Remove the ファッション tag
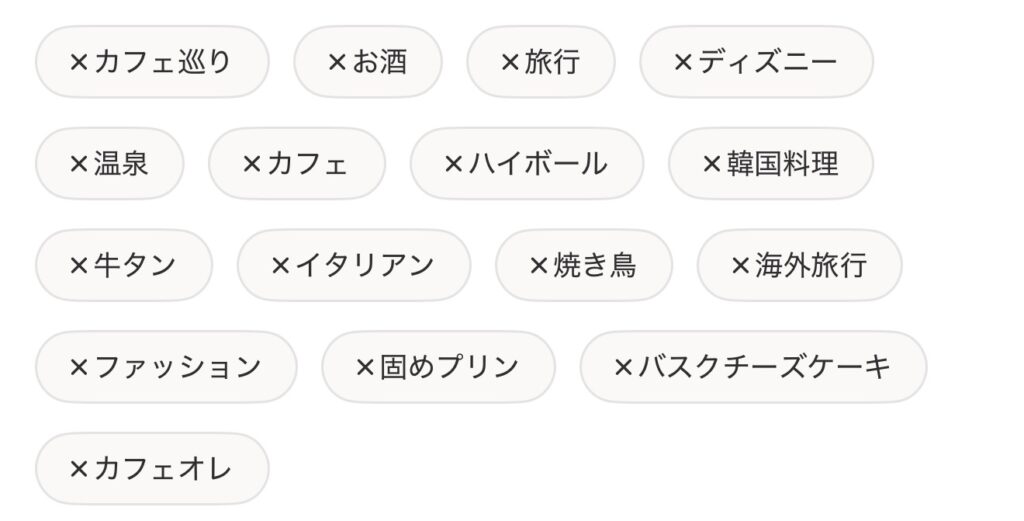Image resolution: width=1024 pixels, height=521 pixels. pos(79,367)
